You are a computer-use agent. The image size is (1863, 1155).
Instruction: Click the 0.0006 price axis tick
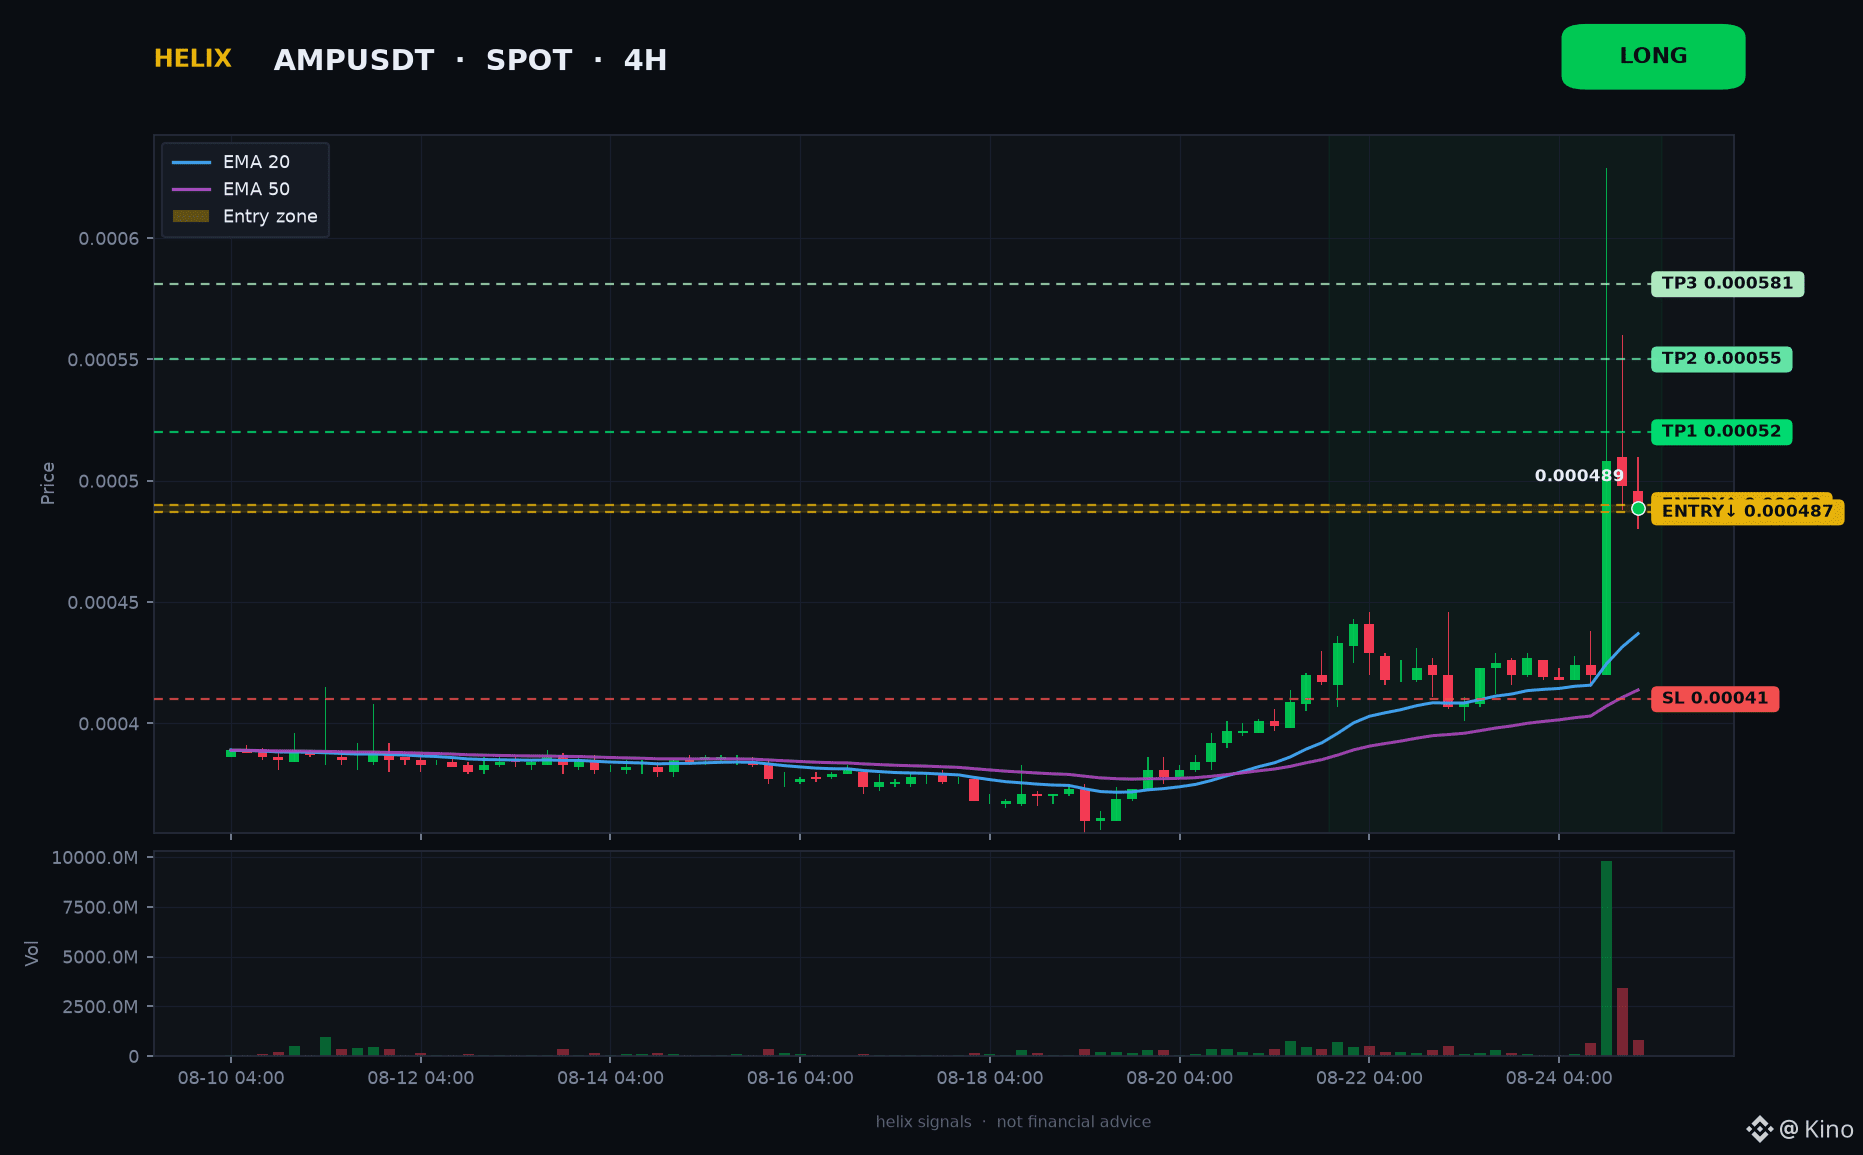click(x=109, y=238)
